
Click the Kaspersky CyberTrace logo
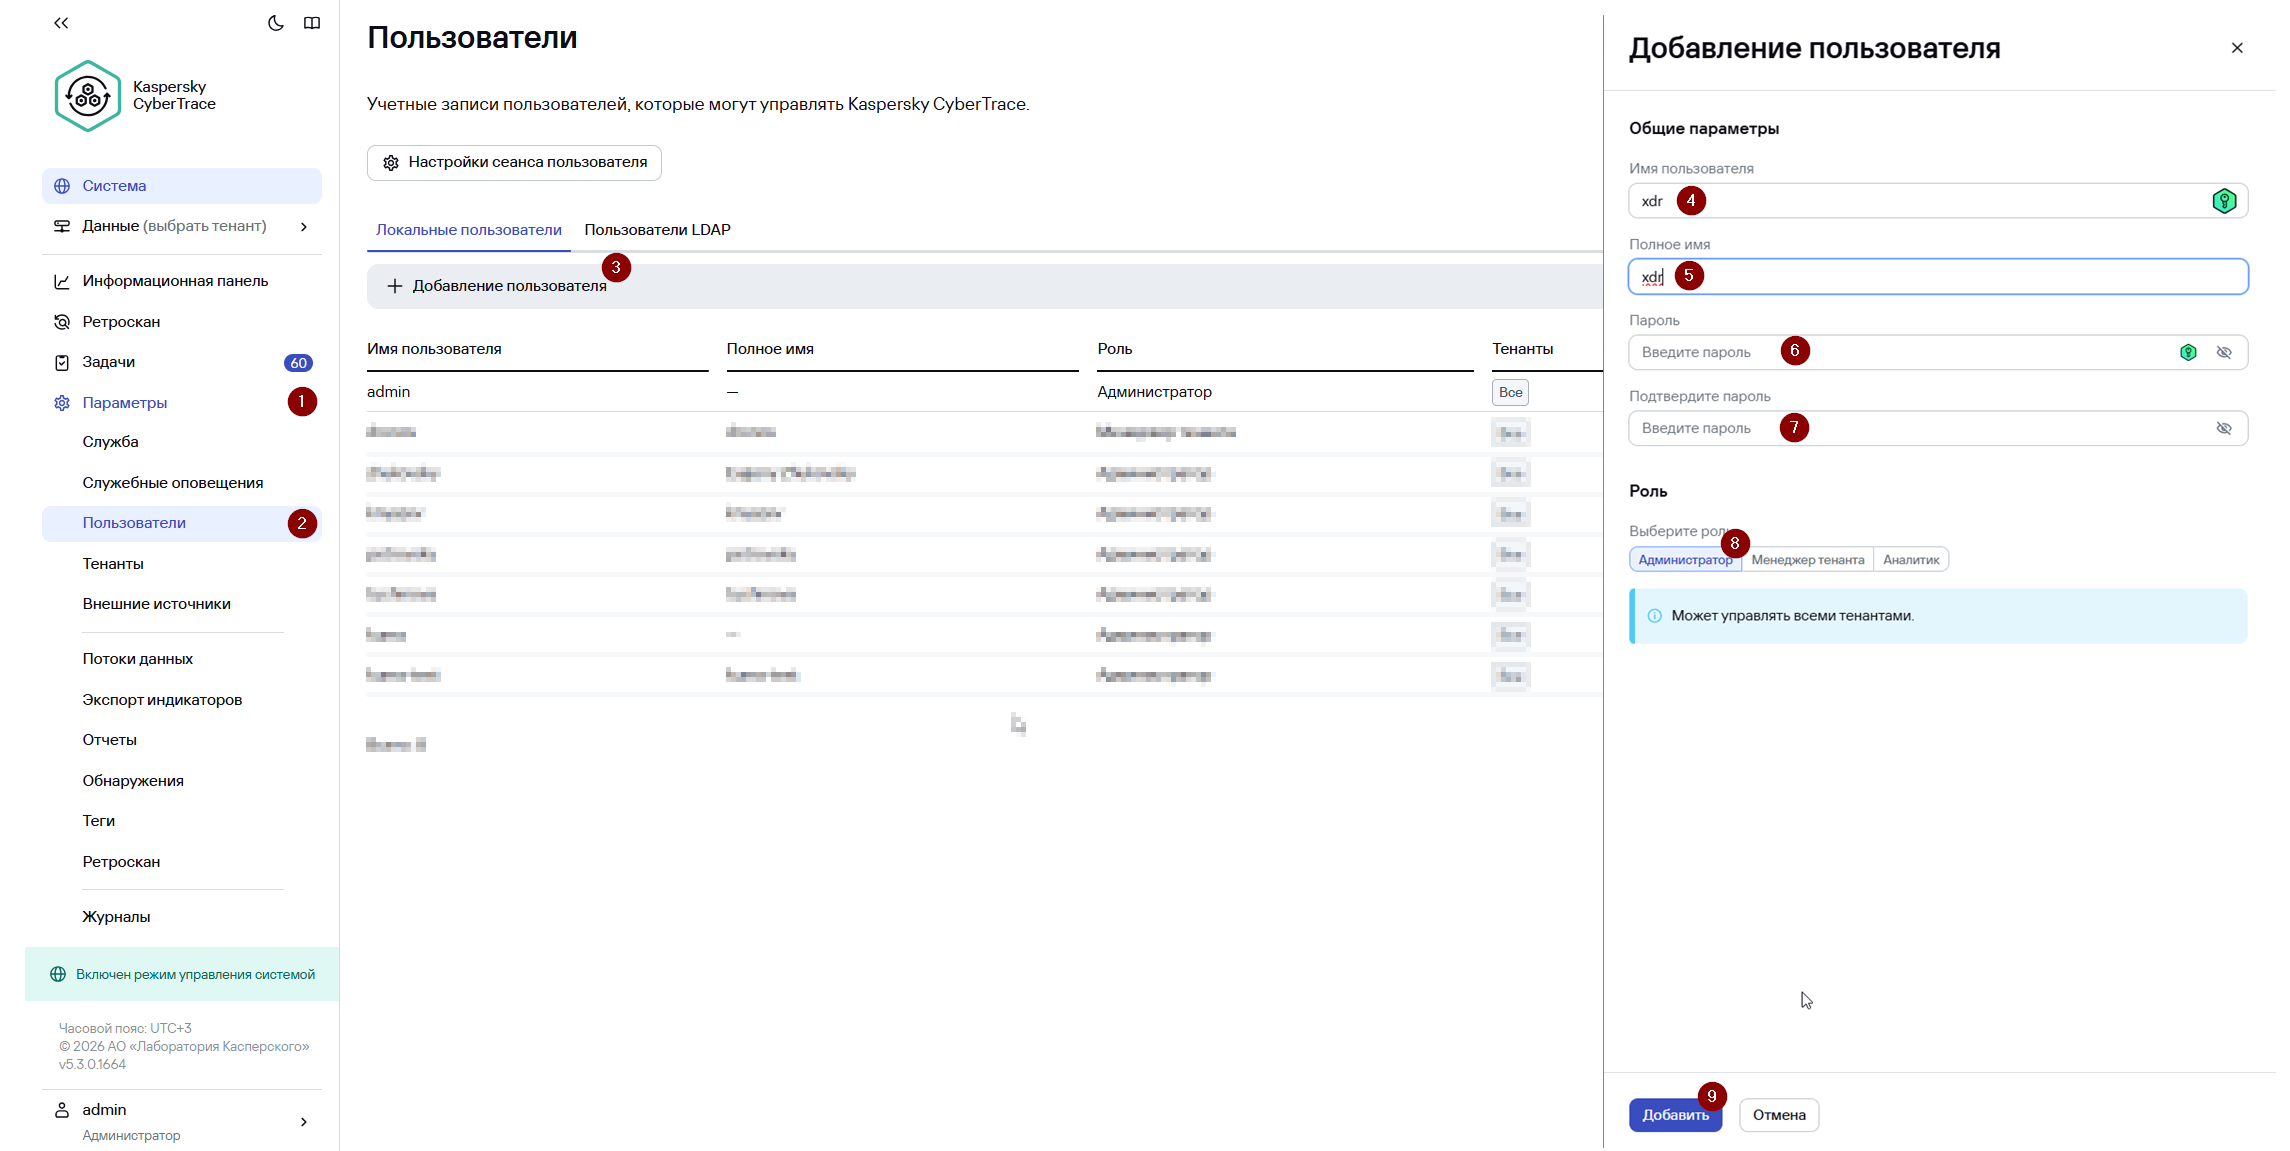pos(88,96)
